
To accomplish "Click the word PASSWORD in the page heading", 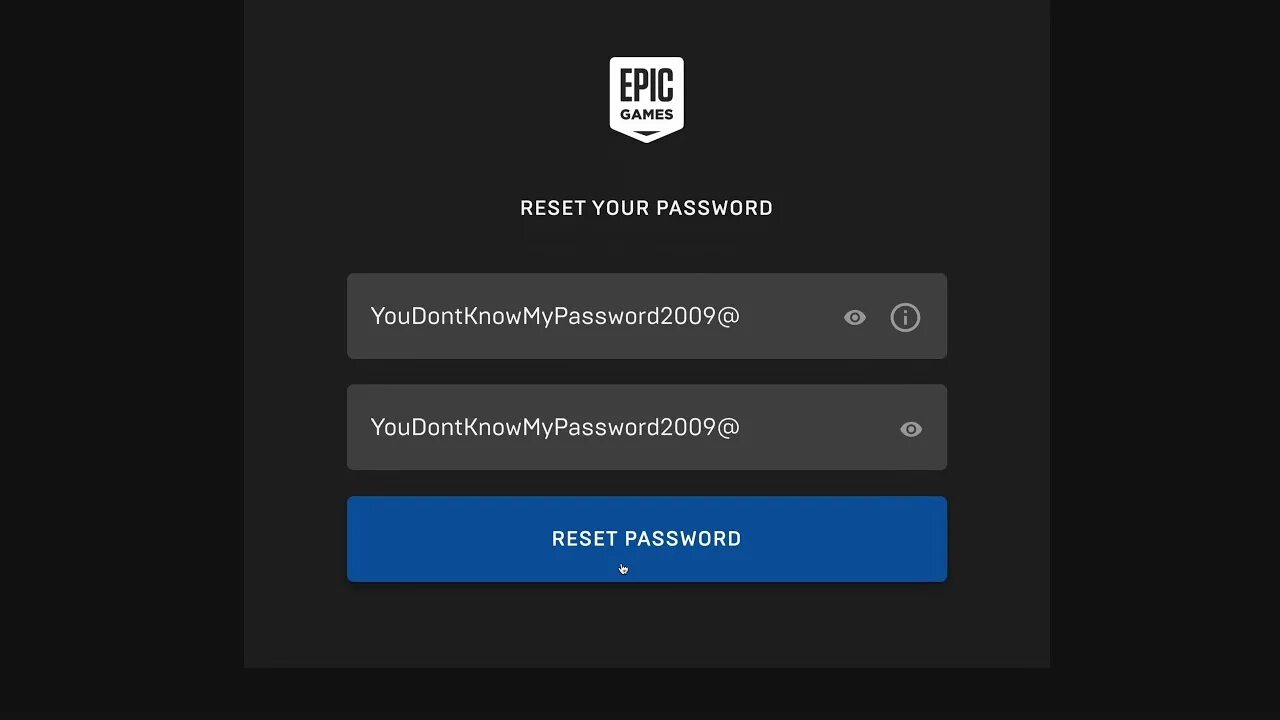I will click(716, 208).
